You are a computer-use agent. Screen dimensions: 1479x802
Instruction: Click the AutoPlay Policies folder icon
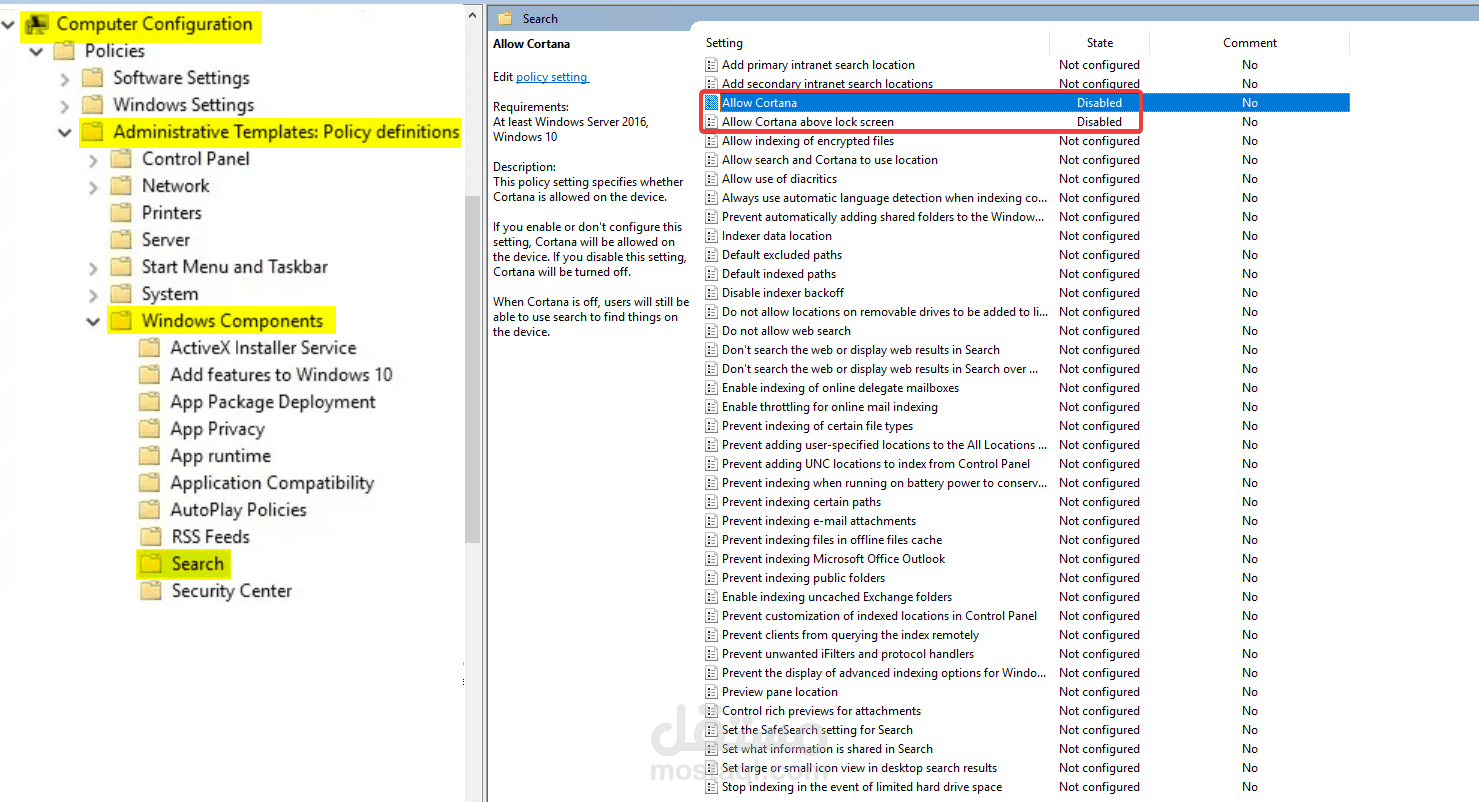150,510
